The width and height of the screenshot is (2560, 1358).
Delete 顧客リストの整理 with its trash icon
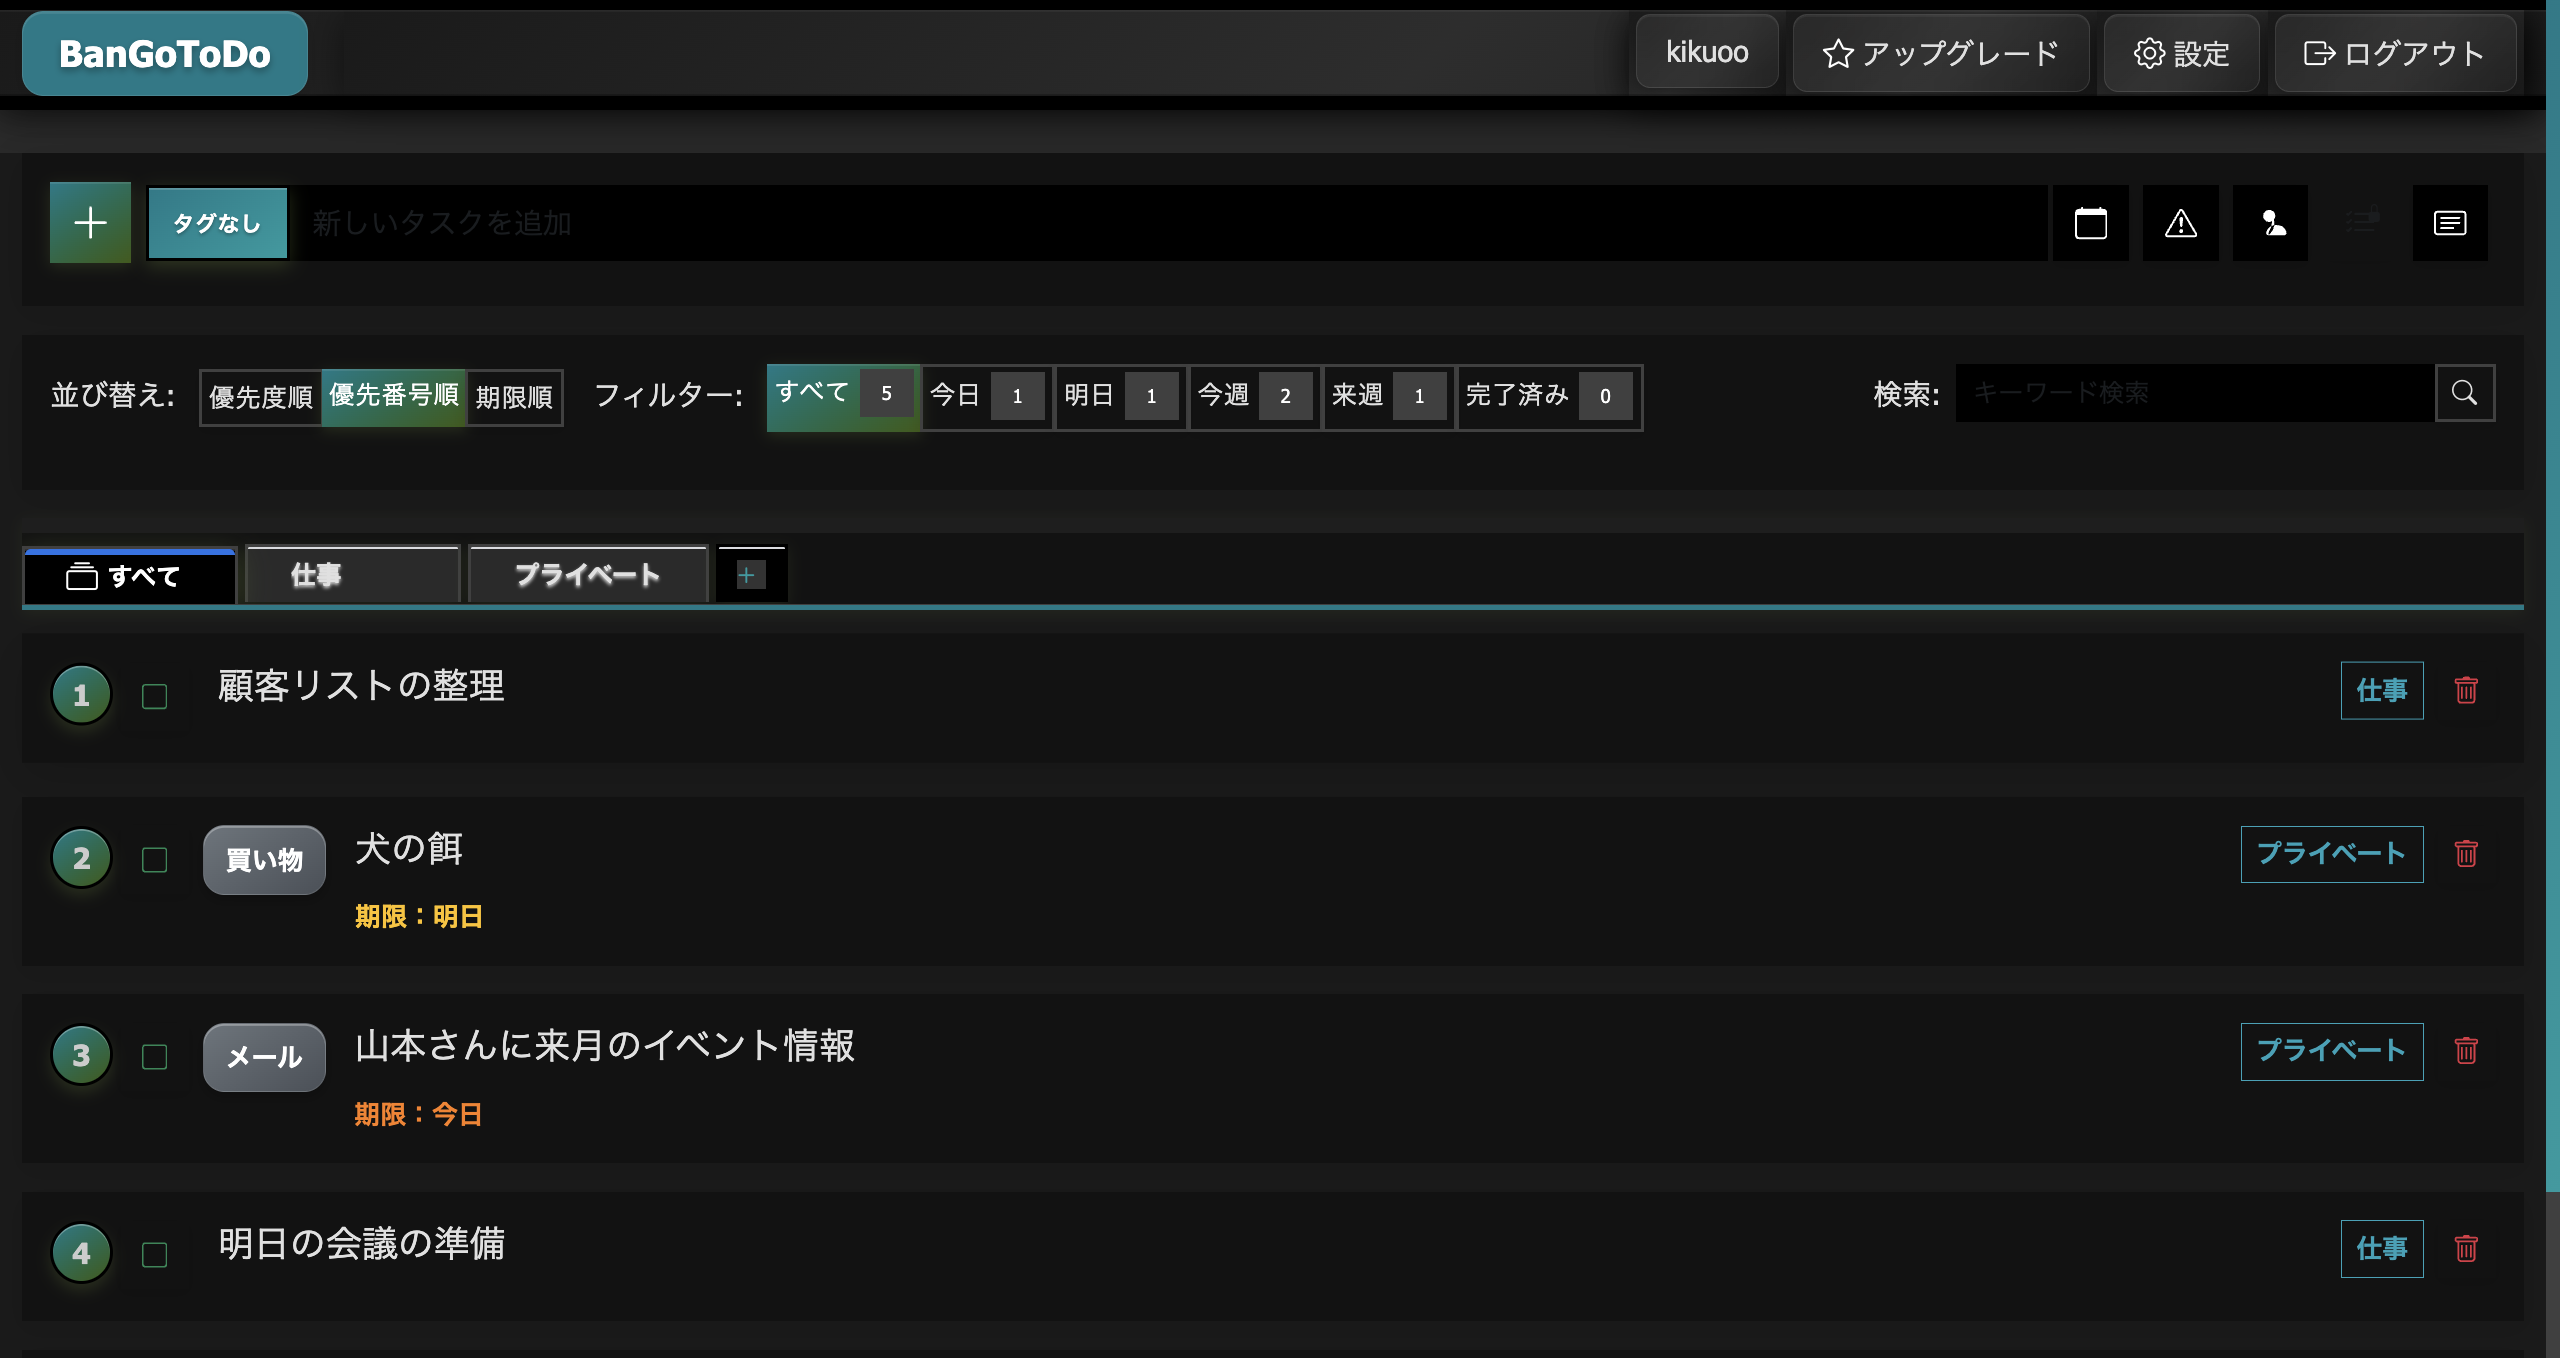pos(2466,690)
